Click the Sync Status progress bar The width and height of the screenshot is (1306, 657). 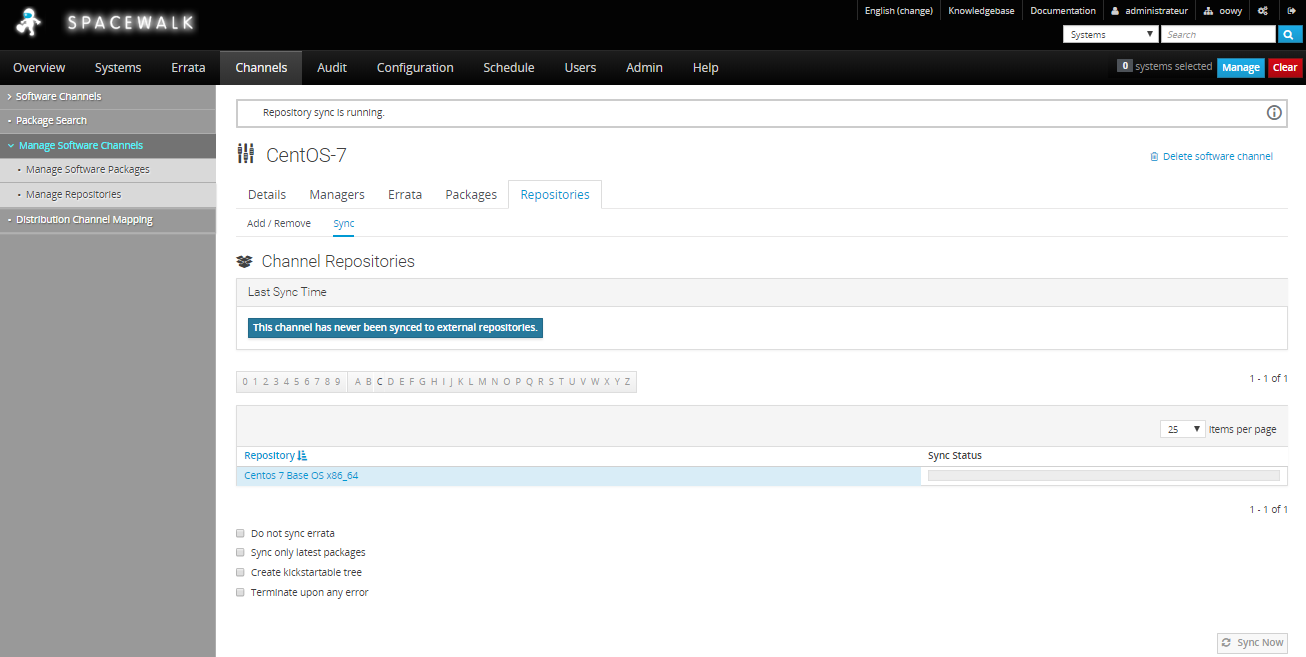tap(1103, 476)
